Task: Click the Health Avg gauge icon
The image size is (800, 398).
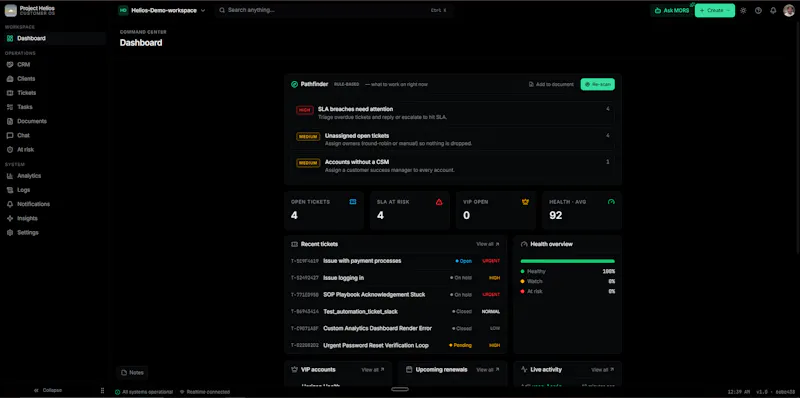Action: tap(611, 202)
